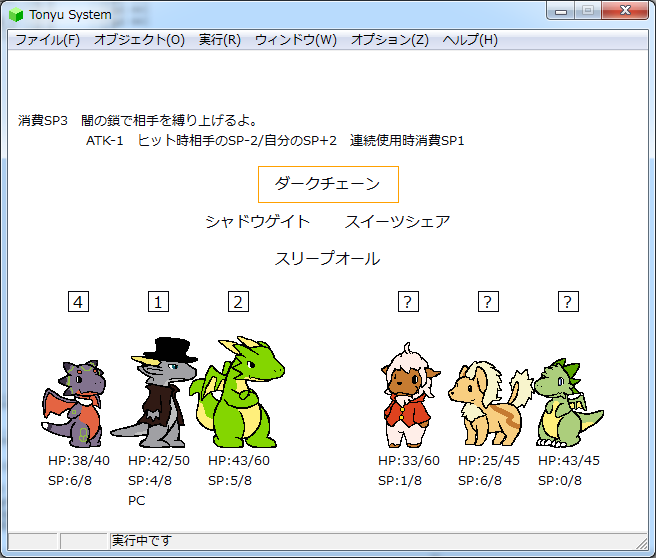Click the question-mark box above red-jacket enemy
The image size is (656, 558).
[x=408, y=302]
